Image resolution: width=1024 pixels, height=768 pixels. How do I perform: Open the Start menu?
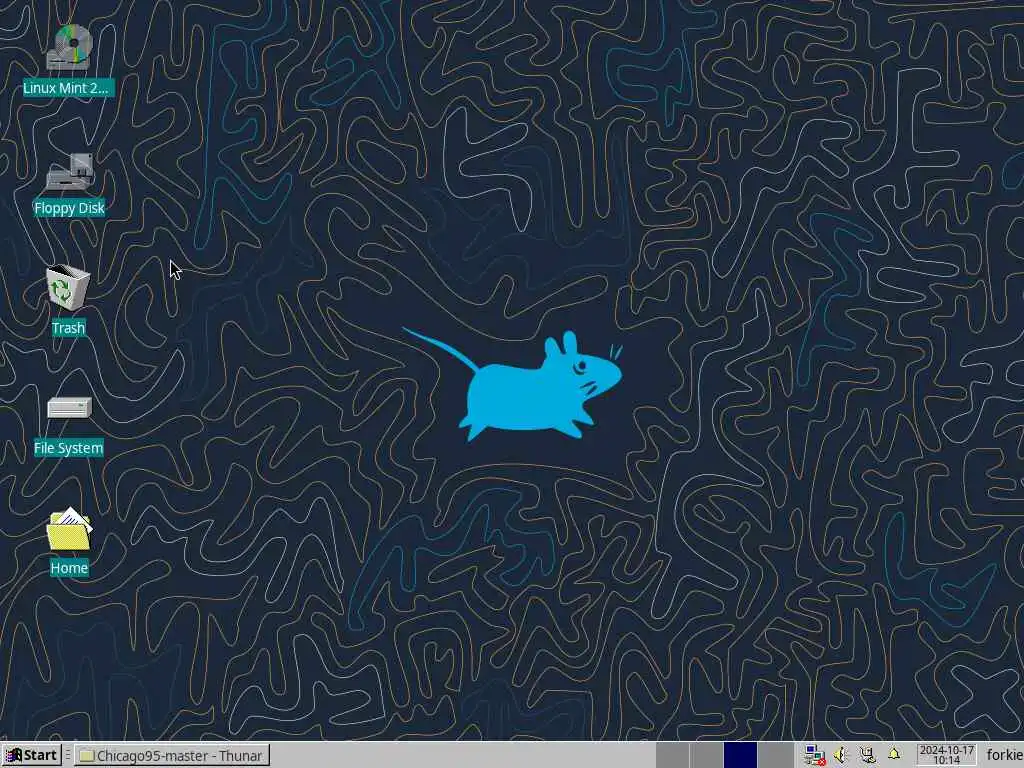pos(31,755)
